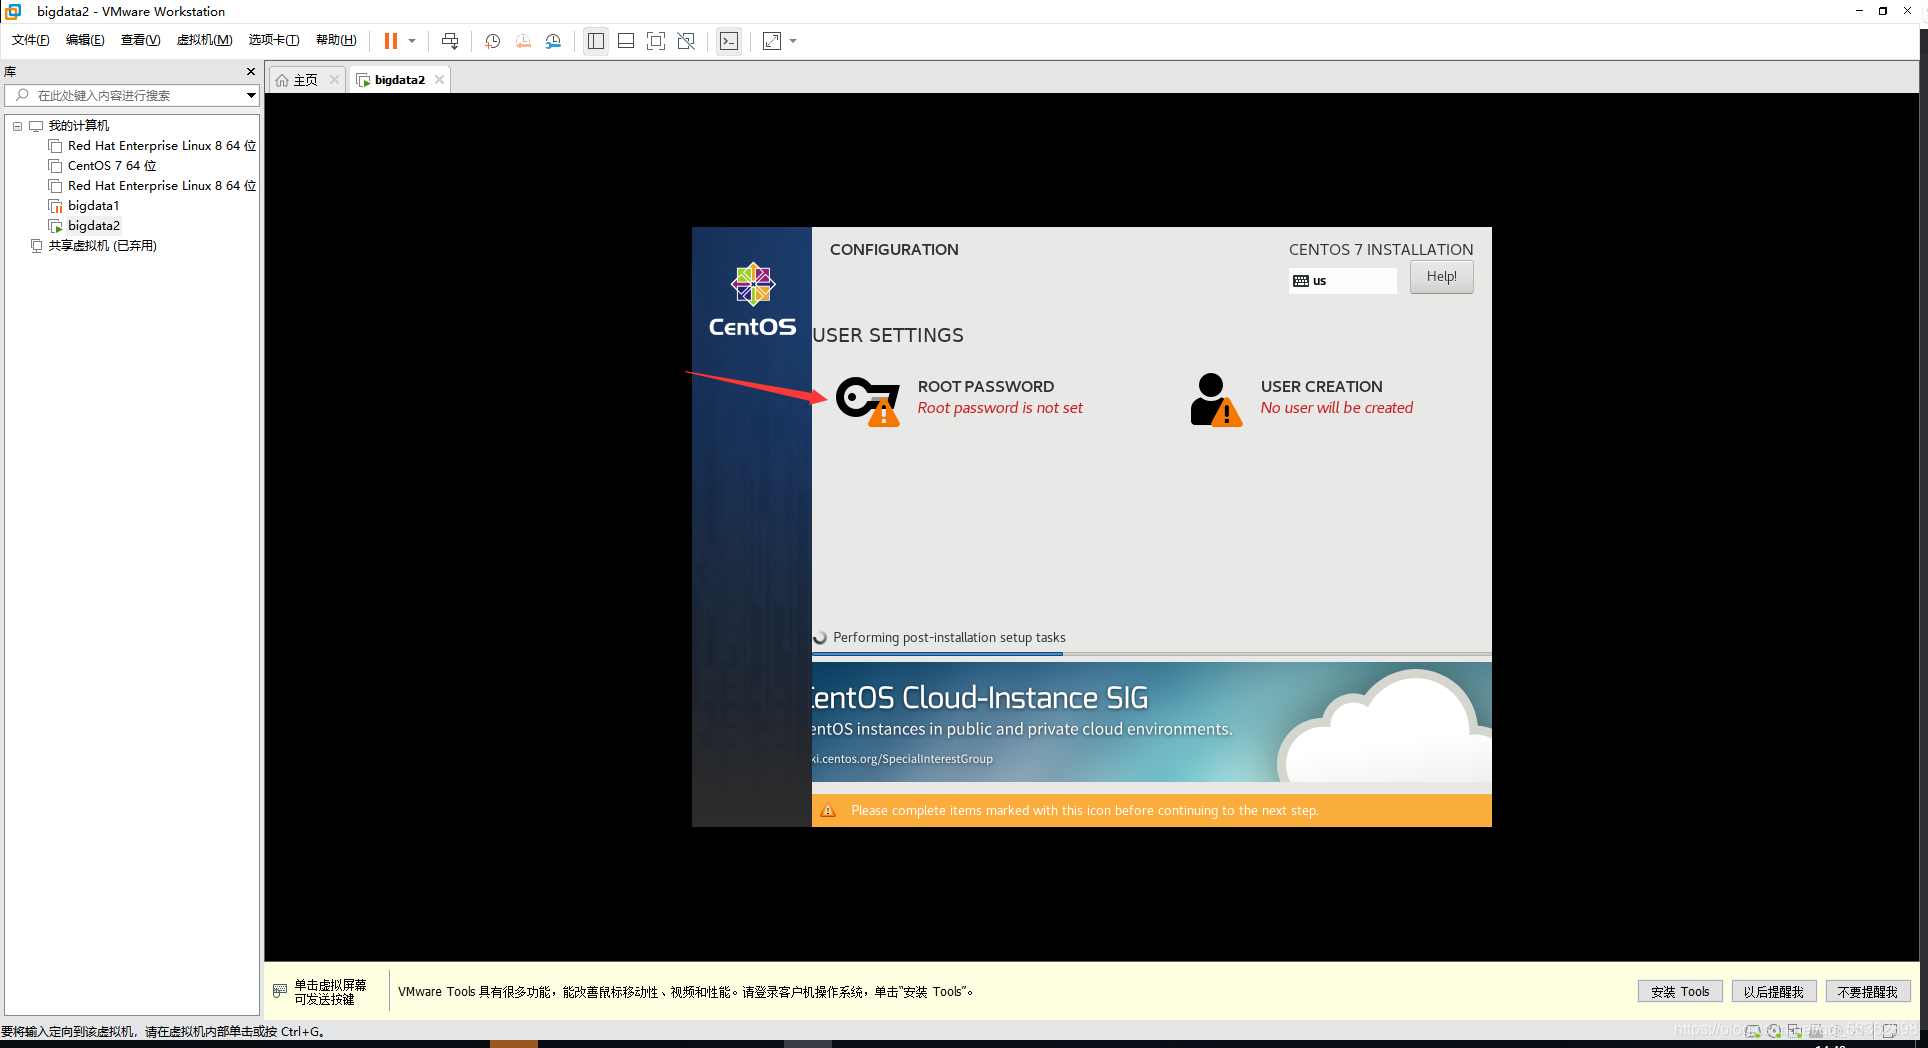Image resolution: width=1928 pixels, height=1048 pixels.
Task: Click the "Root password is not set" warning text
Action: 1000,408
